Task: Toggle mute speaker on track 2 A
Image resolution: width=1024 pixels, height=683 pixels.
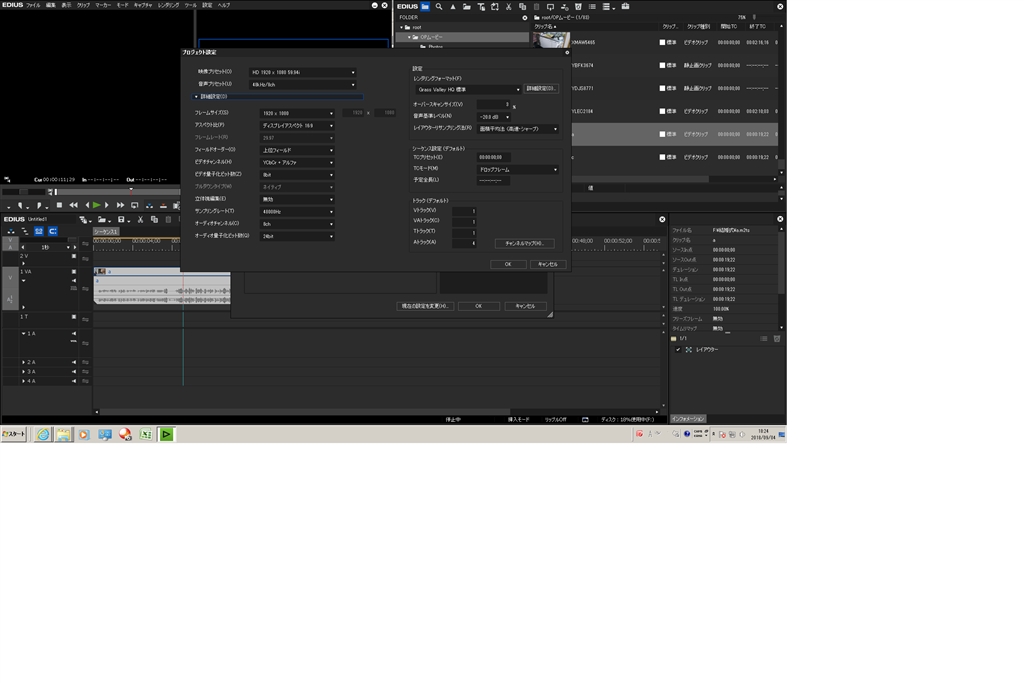Action: [x=74, y=362]
